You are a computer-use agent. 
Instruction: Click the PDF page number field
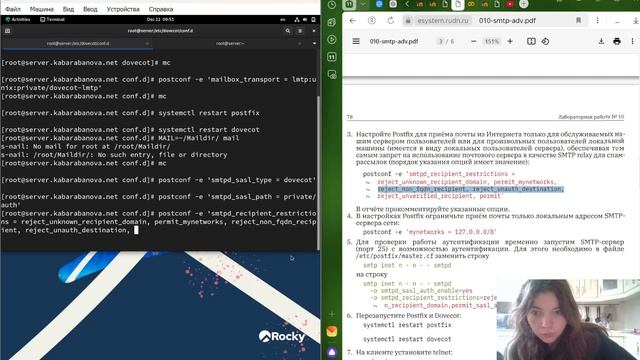pyautogui.click(x=440, y=41)
